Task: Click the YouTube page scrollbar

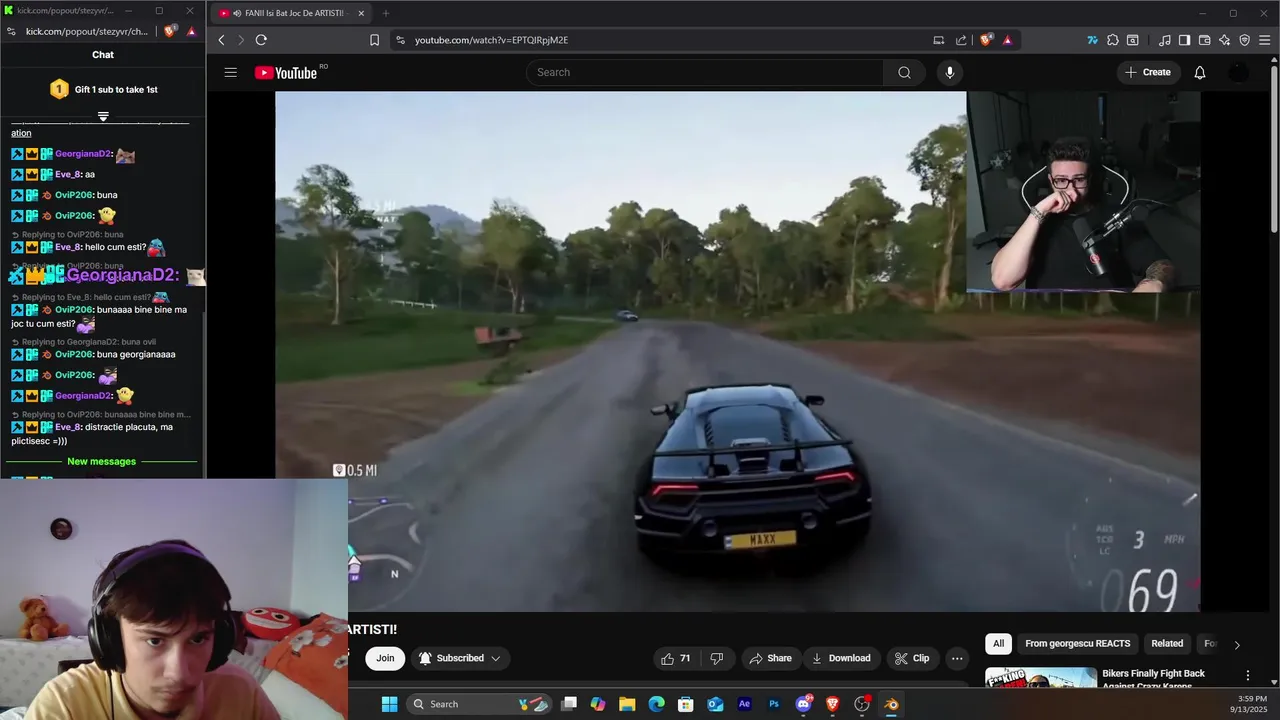Action: [1274, 148]
